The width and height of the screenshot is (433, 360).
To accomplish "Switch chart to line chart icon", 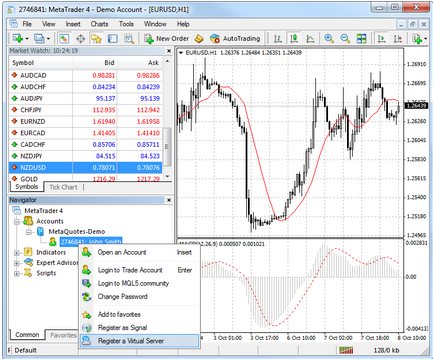I will tap(310, 39).
